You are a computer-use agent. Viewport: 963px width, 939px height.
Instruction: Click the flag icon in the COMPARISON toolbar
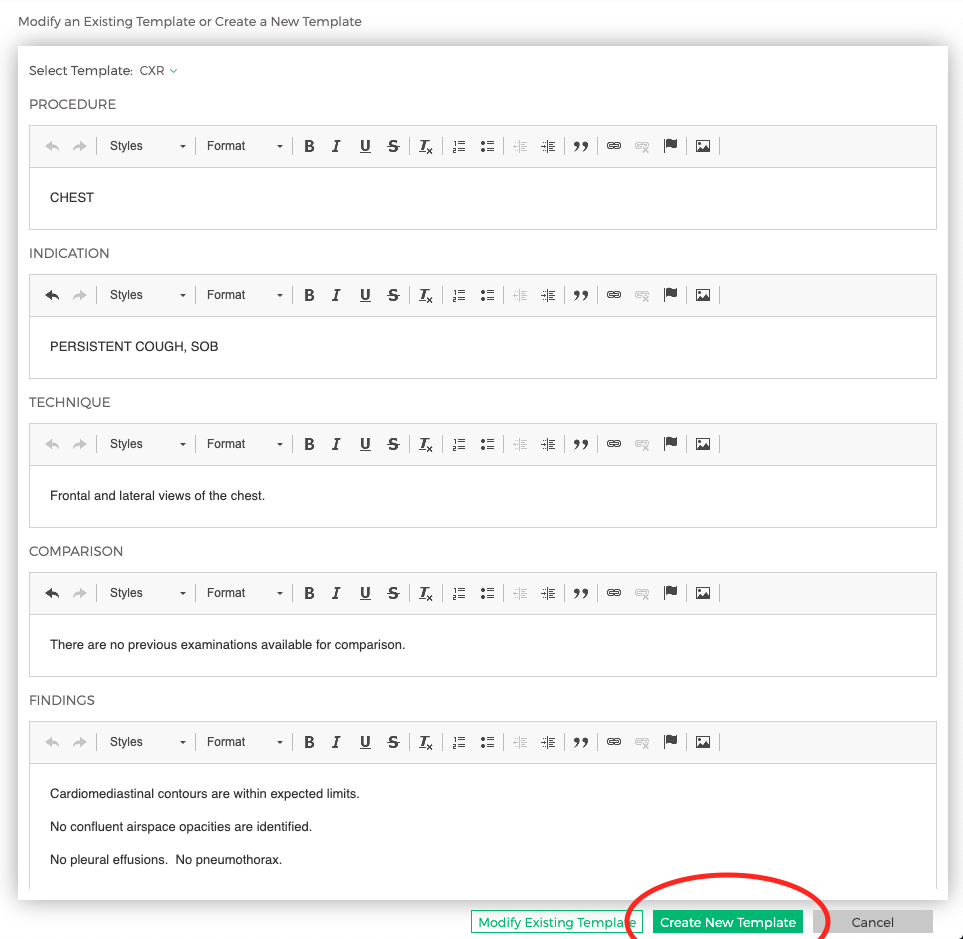pos(671,592)
